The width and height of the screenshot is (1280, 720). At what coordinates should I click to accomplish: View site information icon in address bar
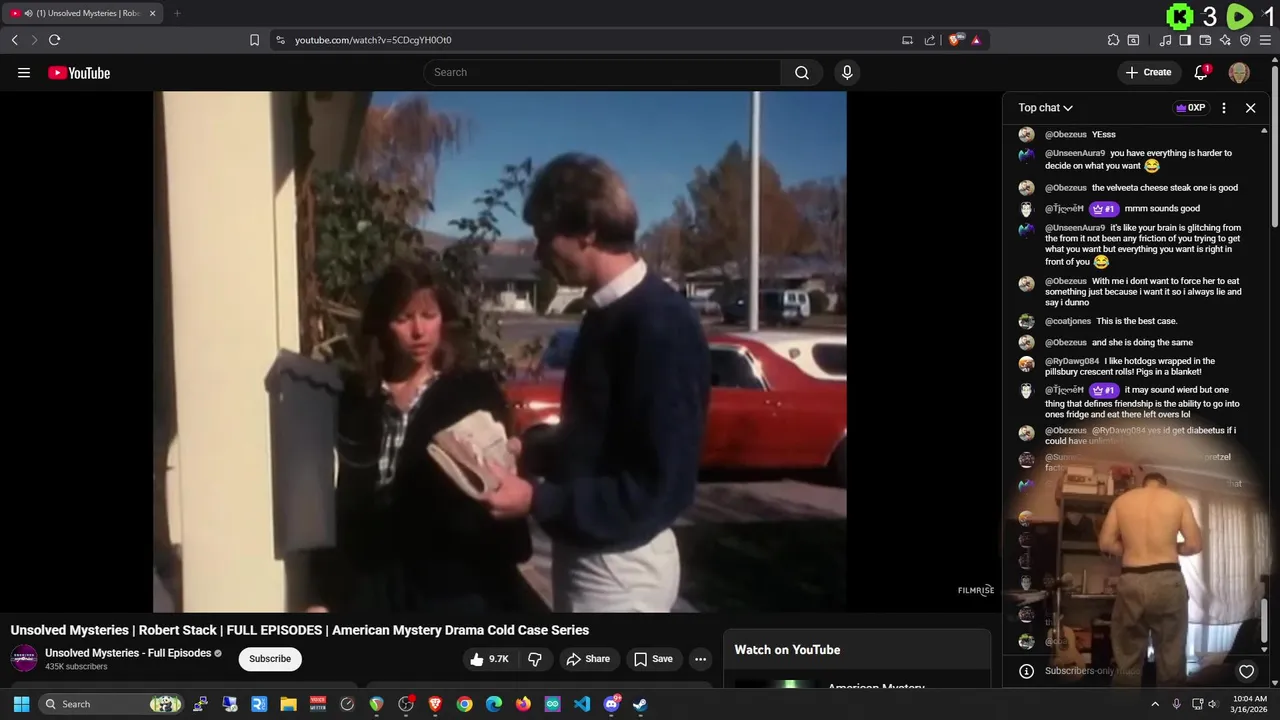pos(280,40)
